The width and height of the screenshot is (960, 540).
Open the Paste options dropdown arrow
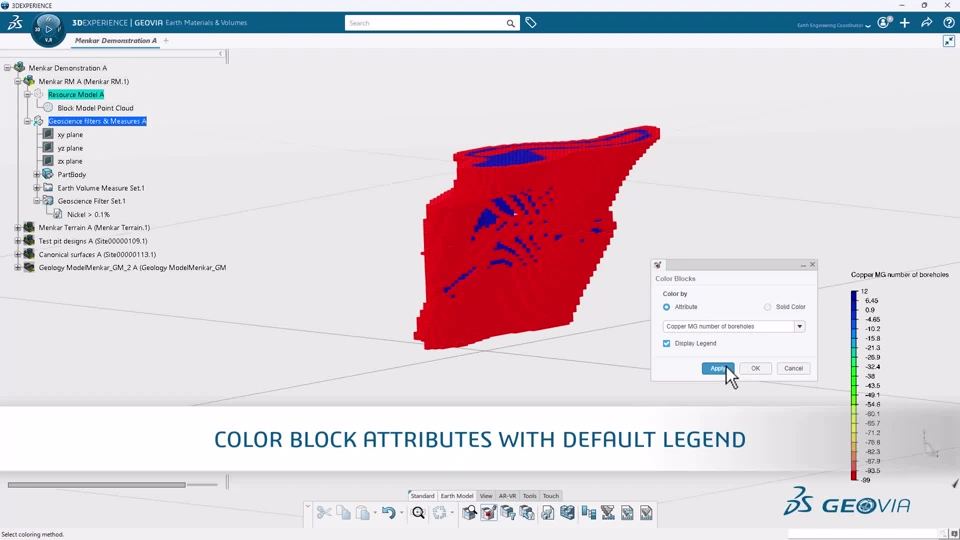(x=375, y=513)
